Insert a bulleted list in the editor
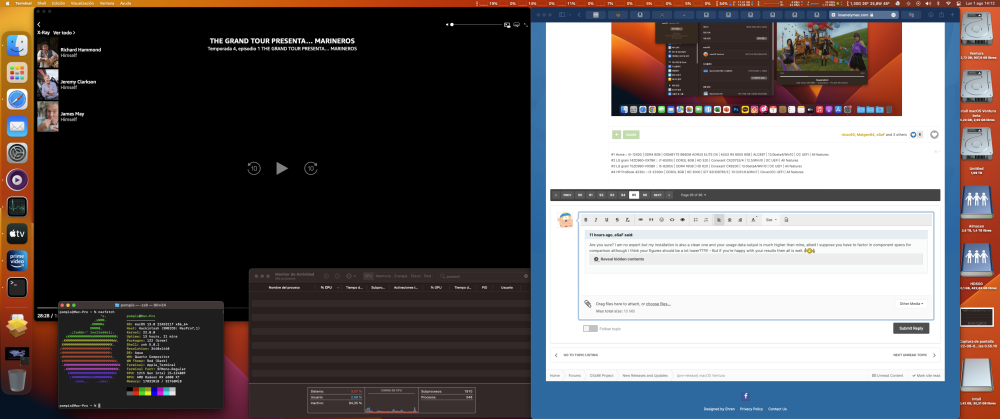Viewport: 1000px width, 419px height. (x=696, y=219)
